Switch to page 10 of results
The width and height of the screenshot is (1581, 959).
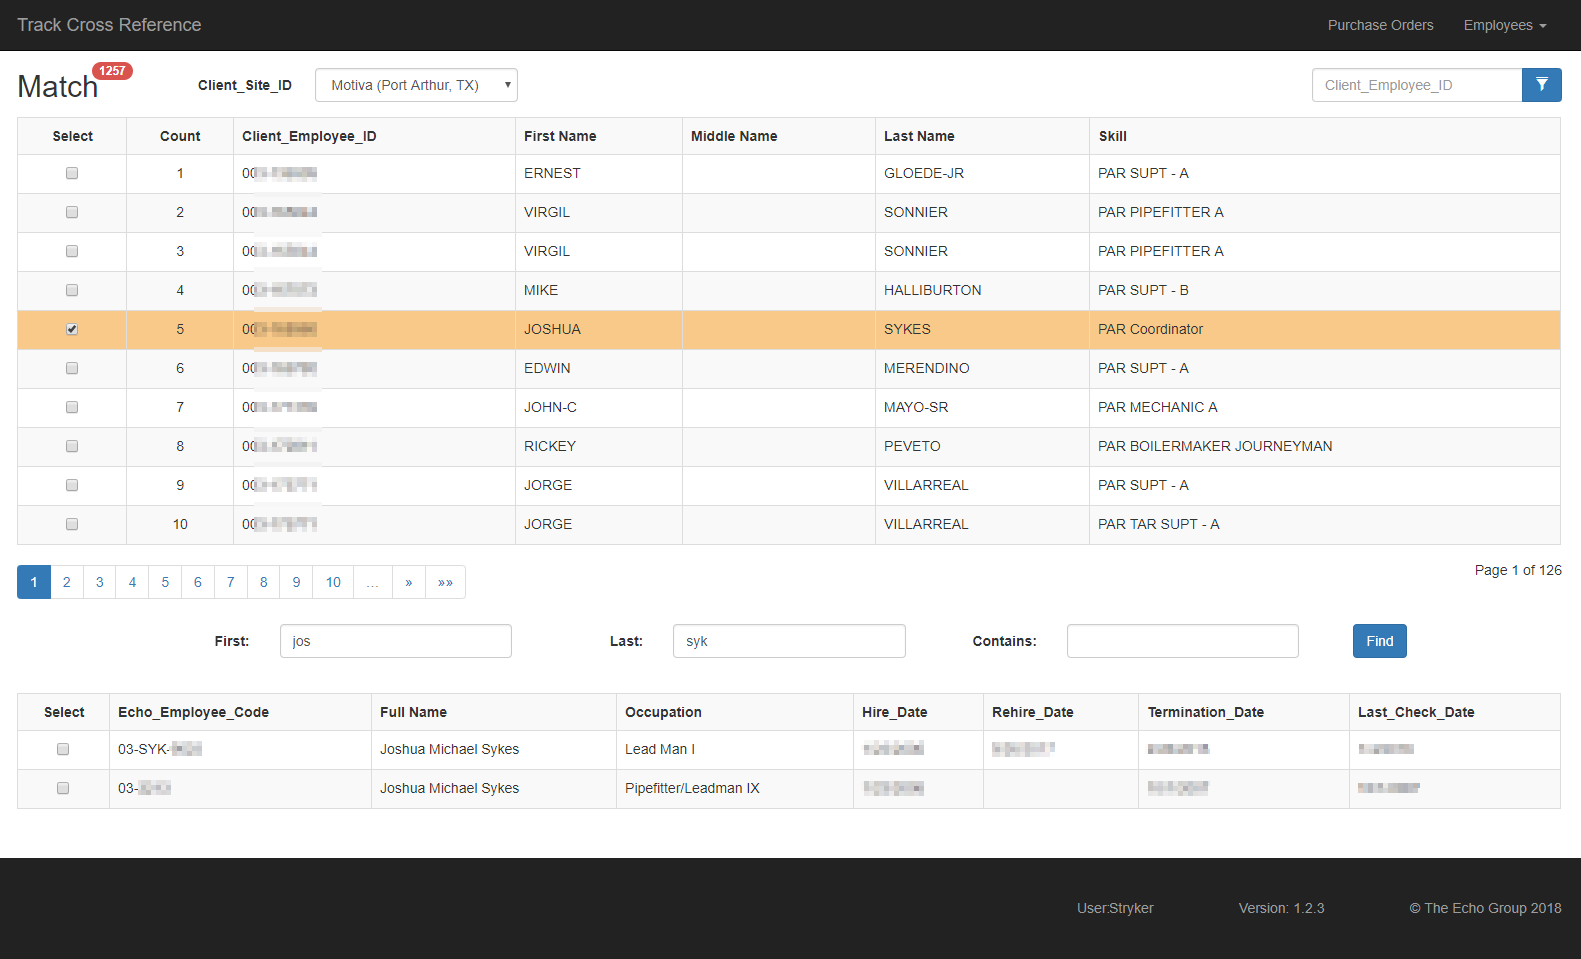(x=333, y=582)
